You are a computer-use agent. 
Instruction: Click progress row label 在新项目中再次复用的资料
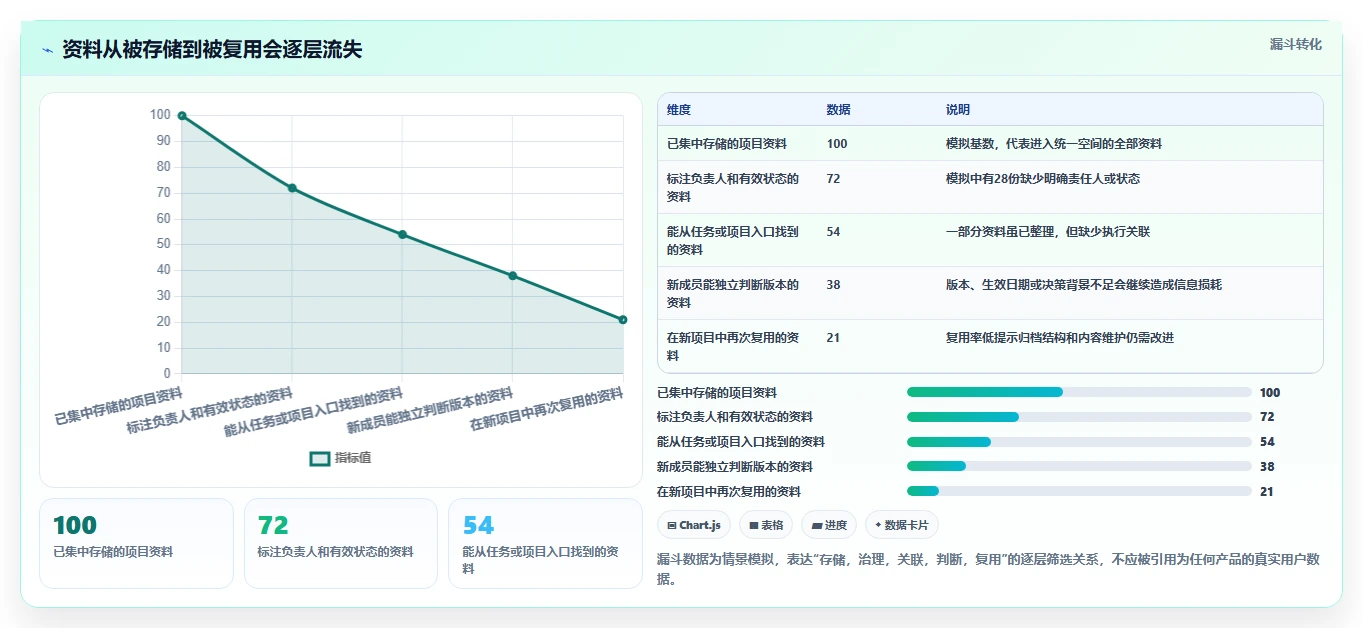click(x=729, y=492)
